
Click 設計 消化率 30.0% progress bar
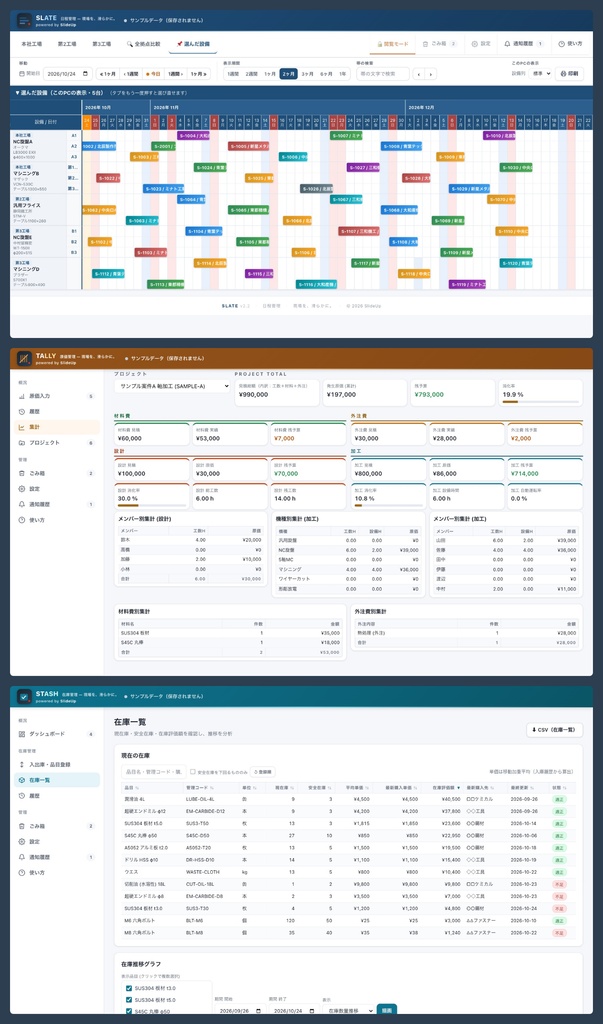click(x=152, y=505)
